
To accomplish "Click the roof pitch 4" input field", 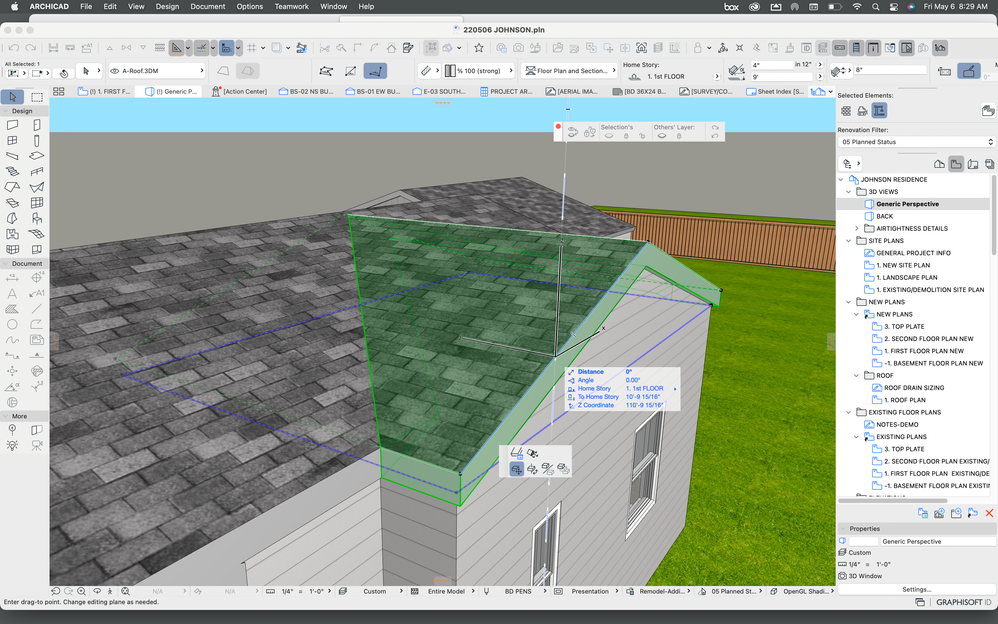I will (771, 65).
